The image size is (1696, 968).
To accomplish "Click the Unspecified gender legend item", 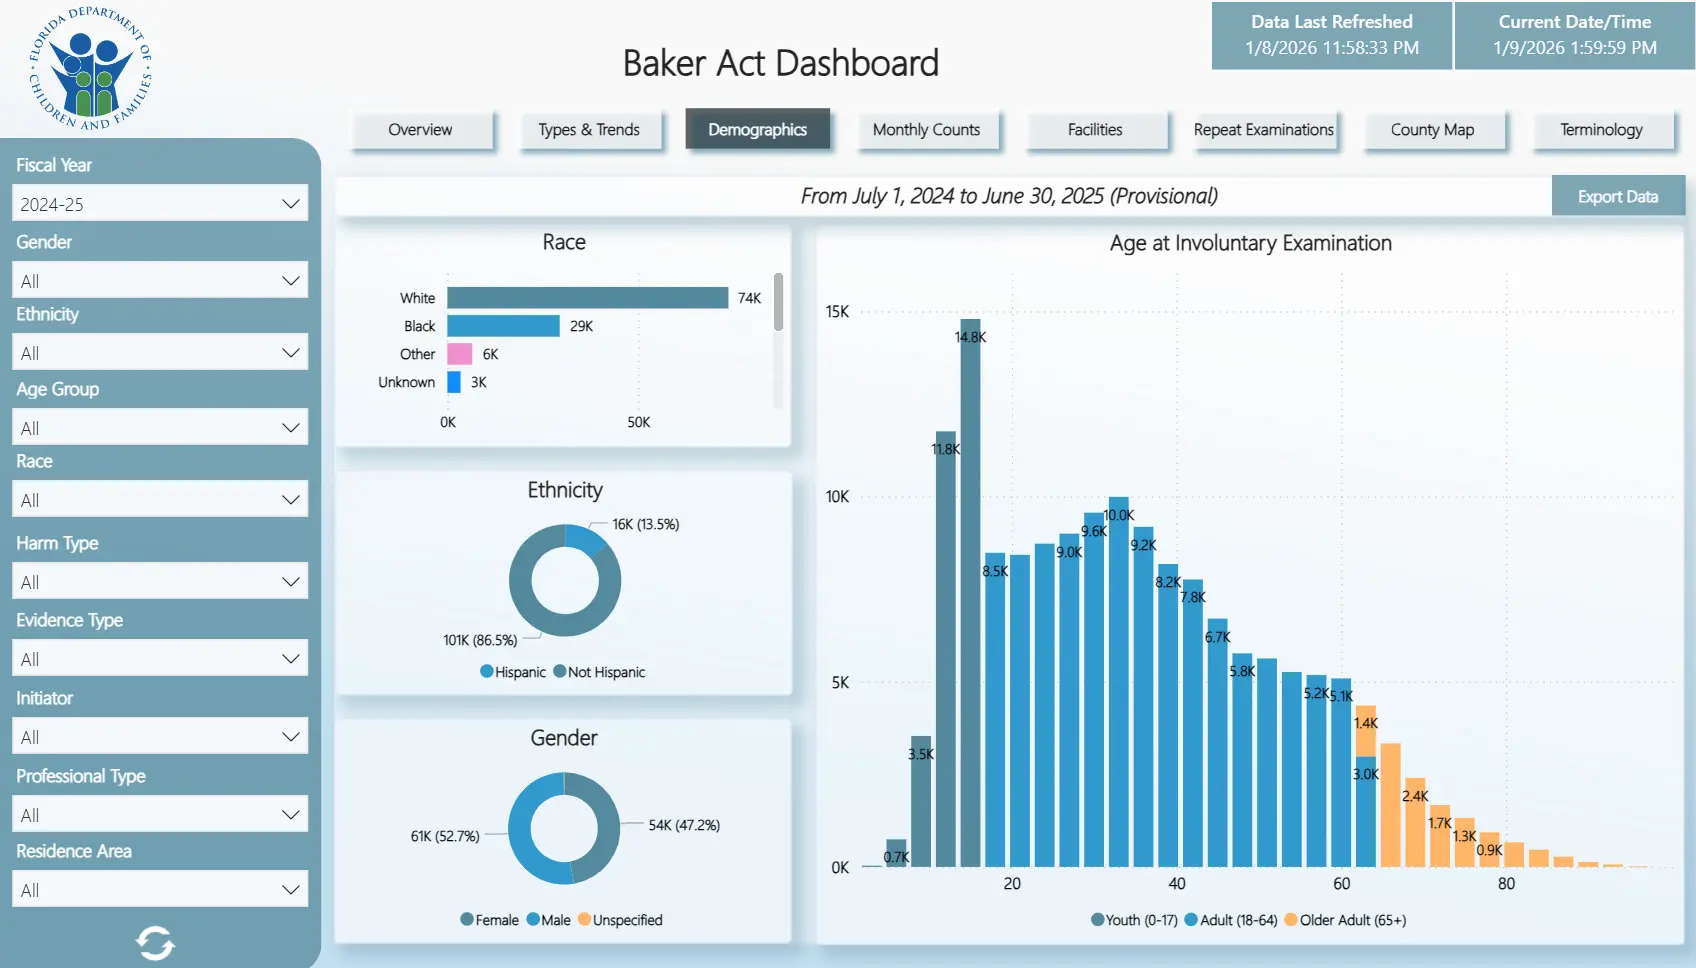I will (x=620, y=920).
